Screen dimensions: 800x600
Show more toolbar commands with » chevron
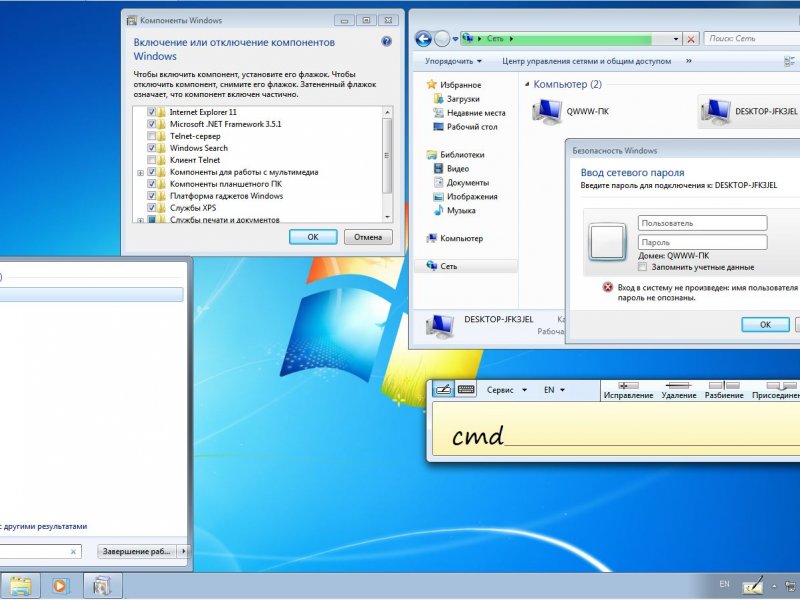[688, 61]
